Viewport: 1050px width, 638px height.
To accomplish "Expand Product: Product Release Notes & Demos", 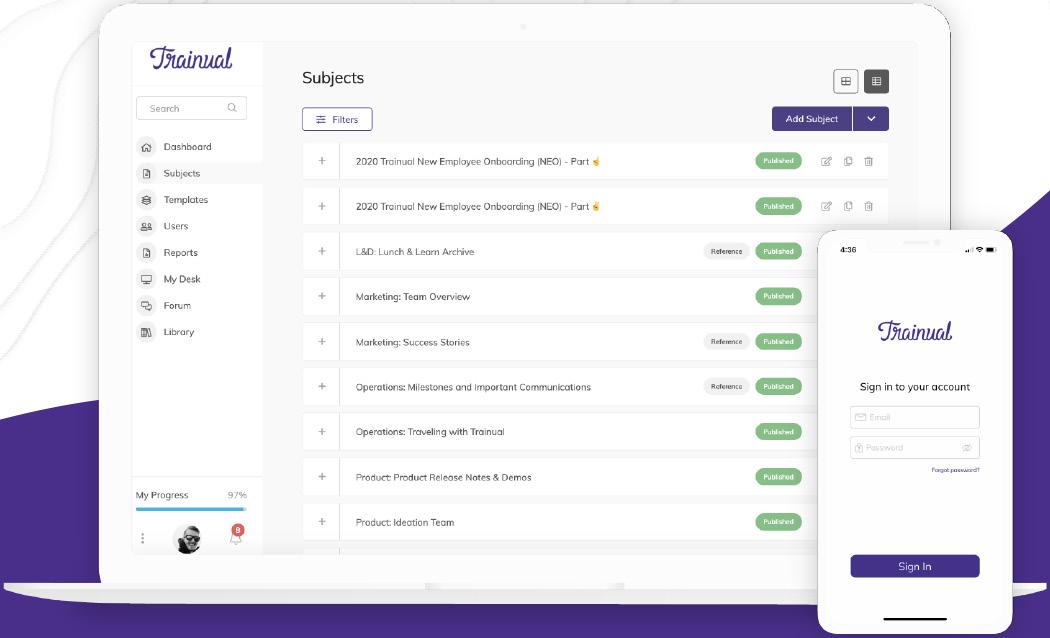I will [x=322, y=477].
